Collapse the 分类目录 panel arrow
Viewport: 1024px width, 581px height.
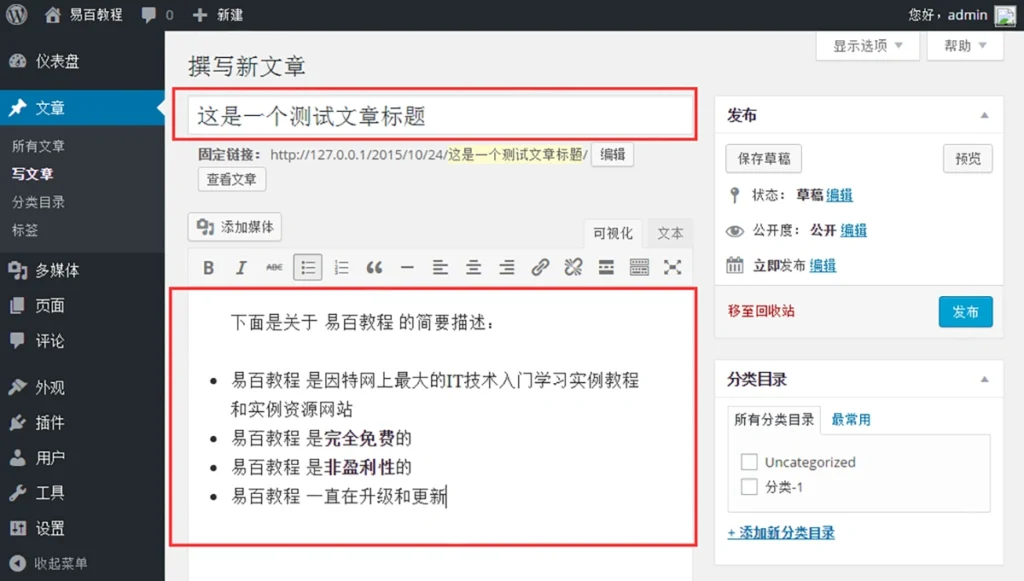[x=984, y=380]
